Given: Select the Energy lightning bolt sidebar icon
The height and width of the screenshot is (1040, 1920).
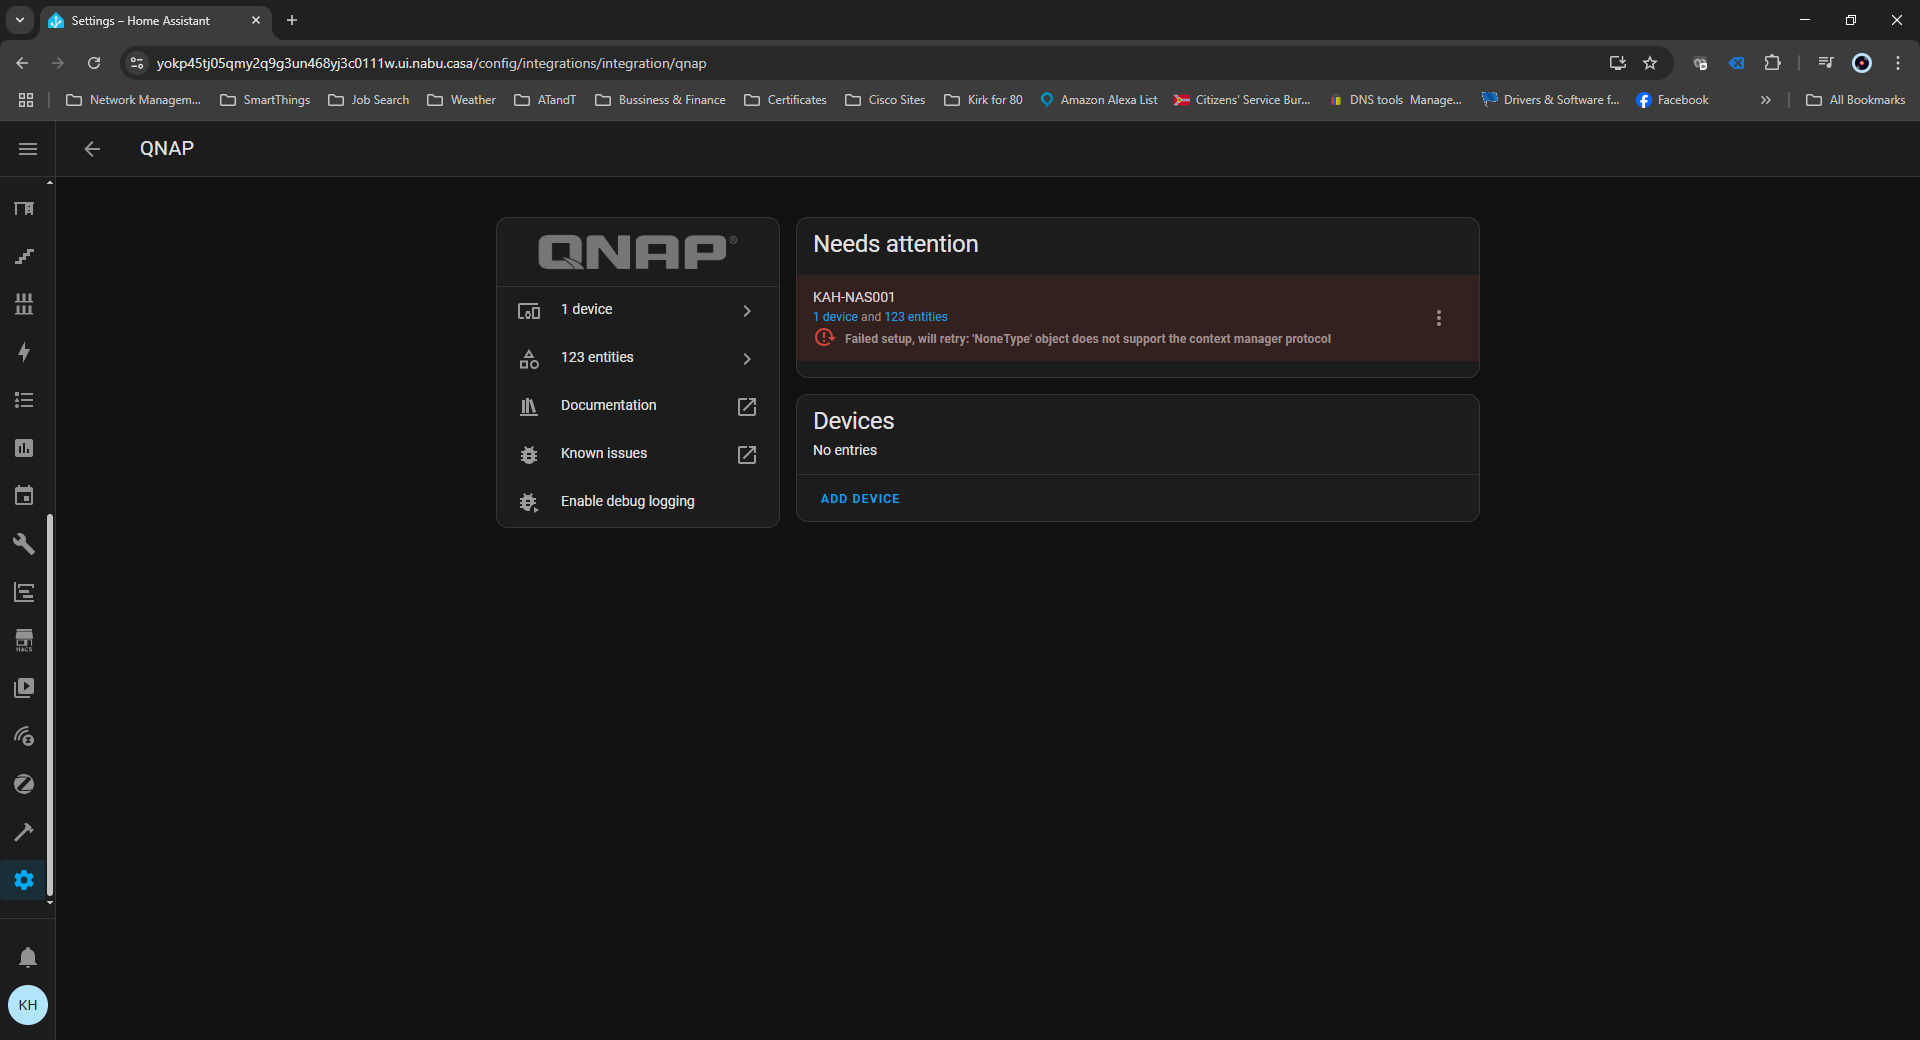Looking at the screenshot, I should pos(25,352).
